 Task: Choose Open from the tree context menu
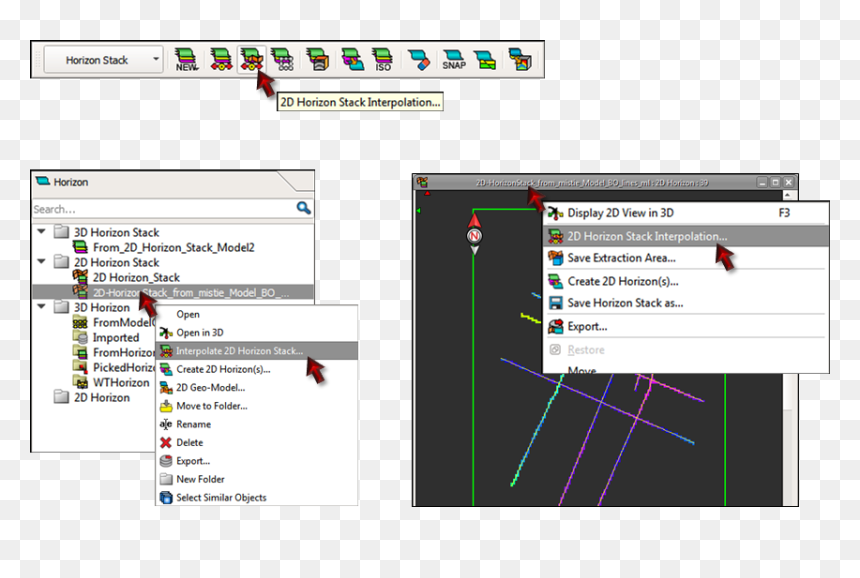[x=257, y=314]
